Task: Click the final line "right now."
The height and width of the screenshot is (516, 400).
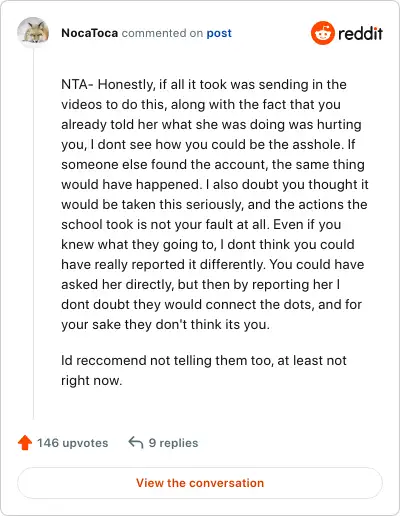Action: tap(92, 380)
